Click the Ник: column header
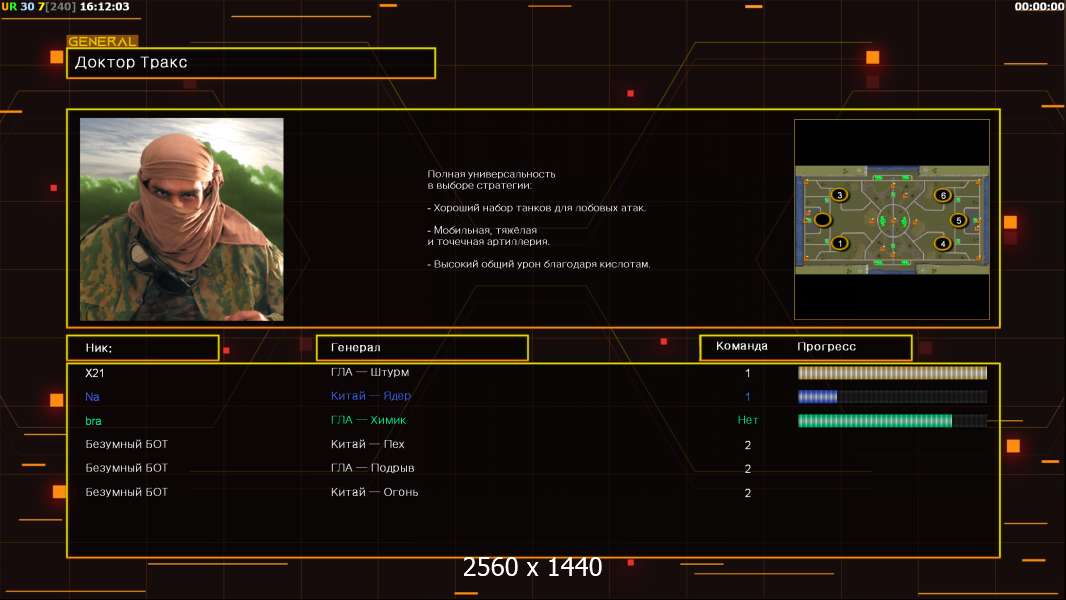The width and height of the screenshot is (1066, 600). coord(142,348)
